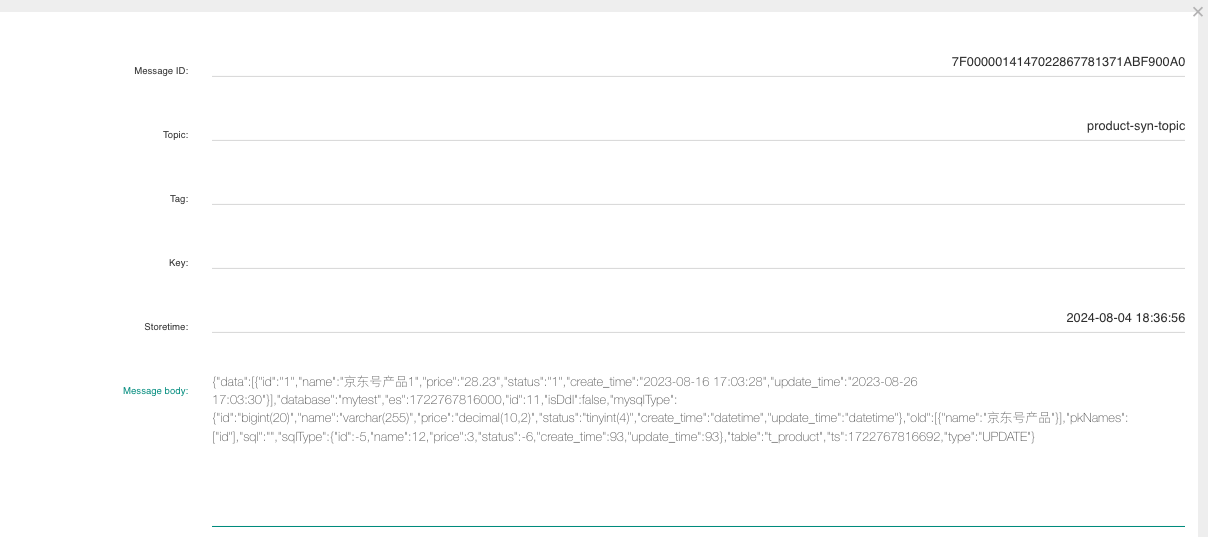Click the Tag label
The width and height of the screenshot is (1208, 537).
coord(178,199)
